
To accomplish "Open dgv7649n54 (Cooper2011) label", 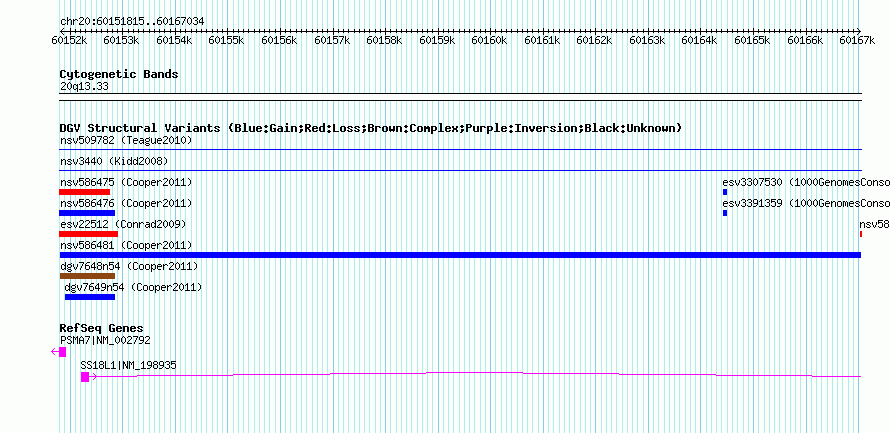I will tap(133, 287).
